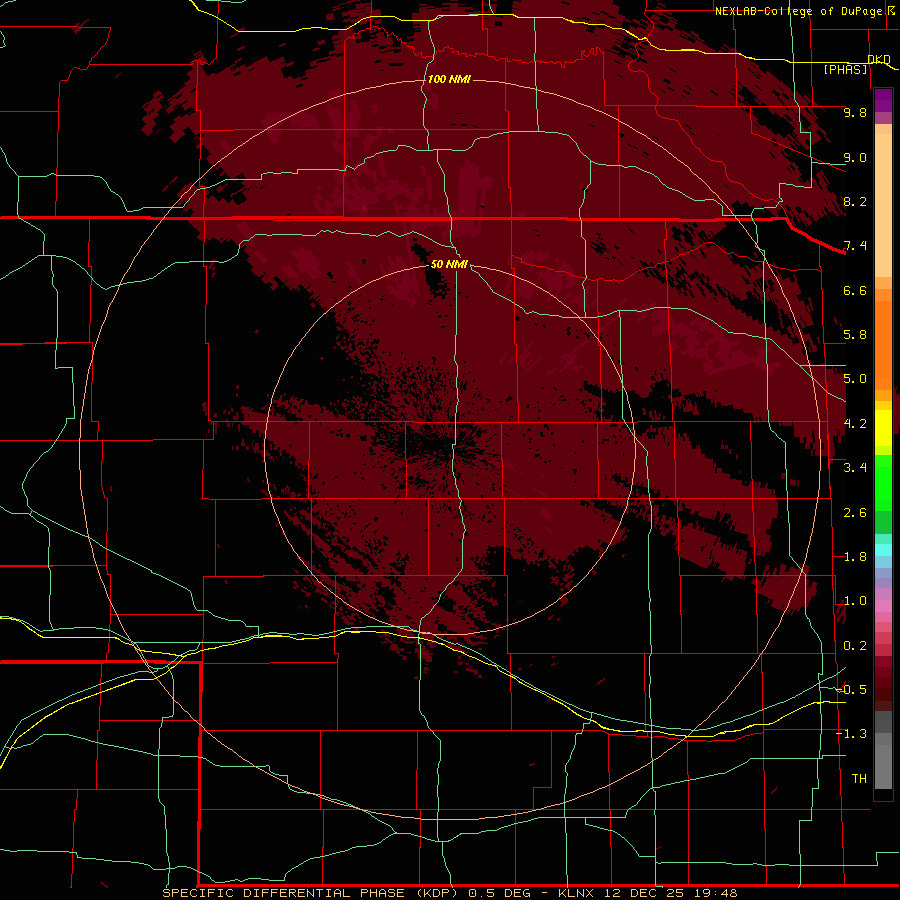Click the 8.2 scale value
The height and width of the screenshot is (900, 900).
(855, 201)
